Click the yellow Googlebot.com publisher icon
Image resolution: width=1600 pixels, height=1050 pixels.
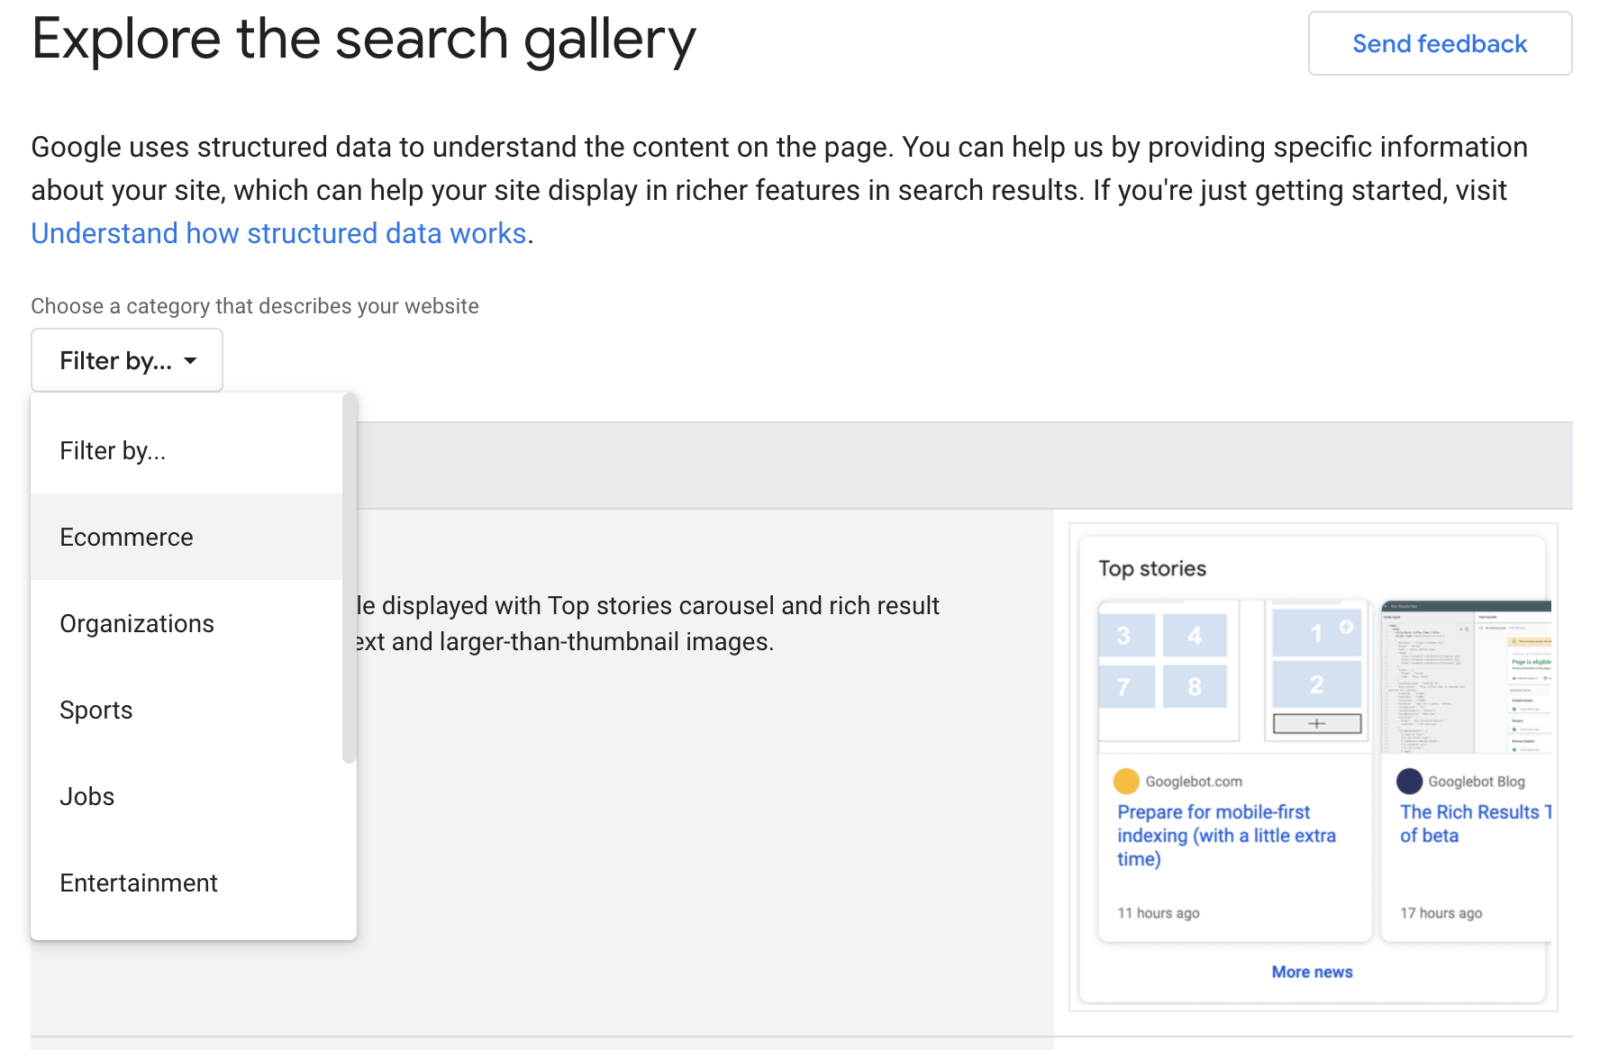pos(1126,781)
